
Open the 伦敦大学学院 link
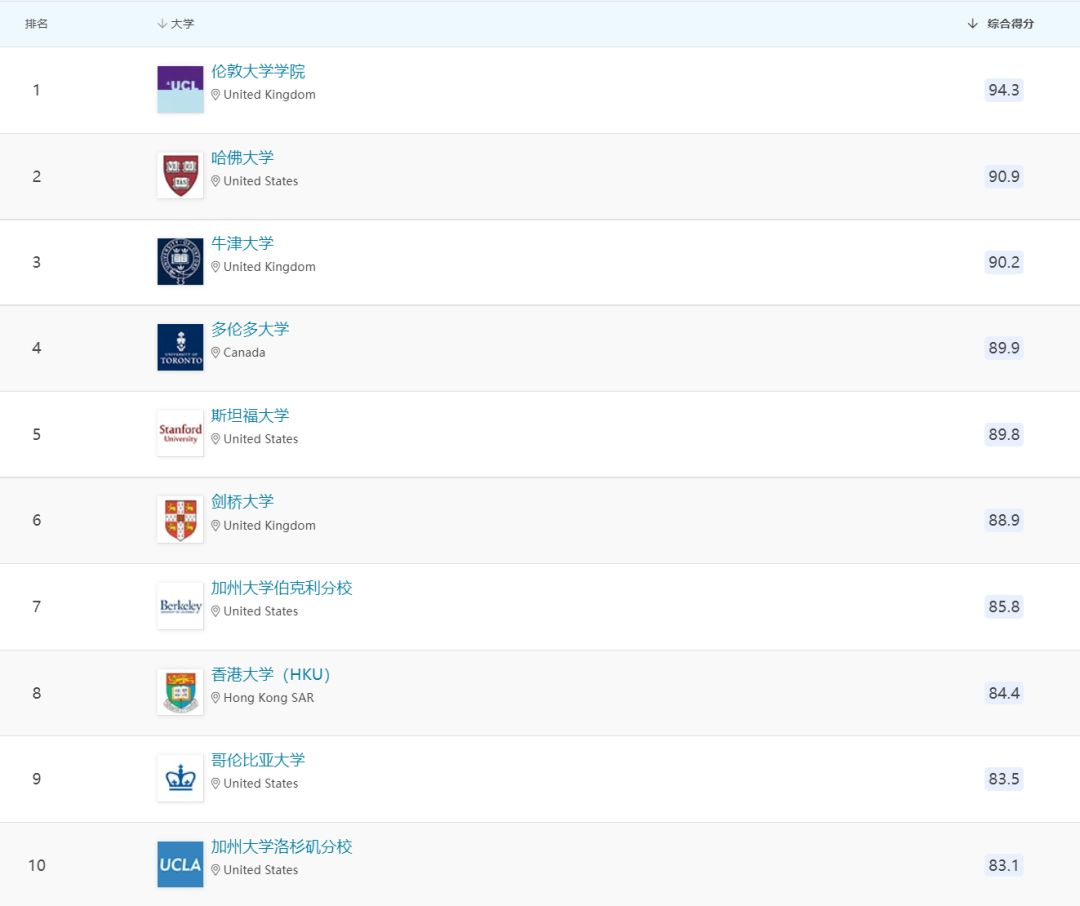click(x=258, y=72)
